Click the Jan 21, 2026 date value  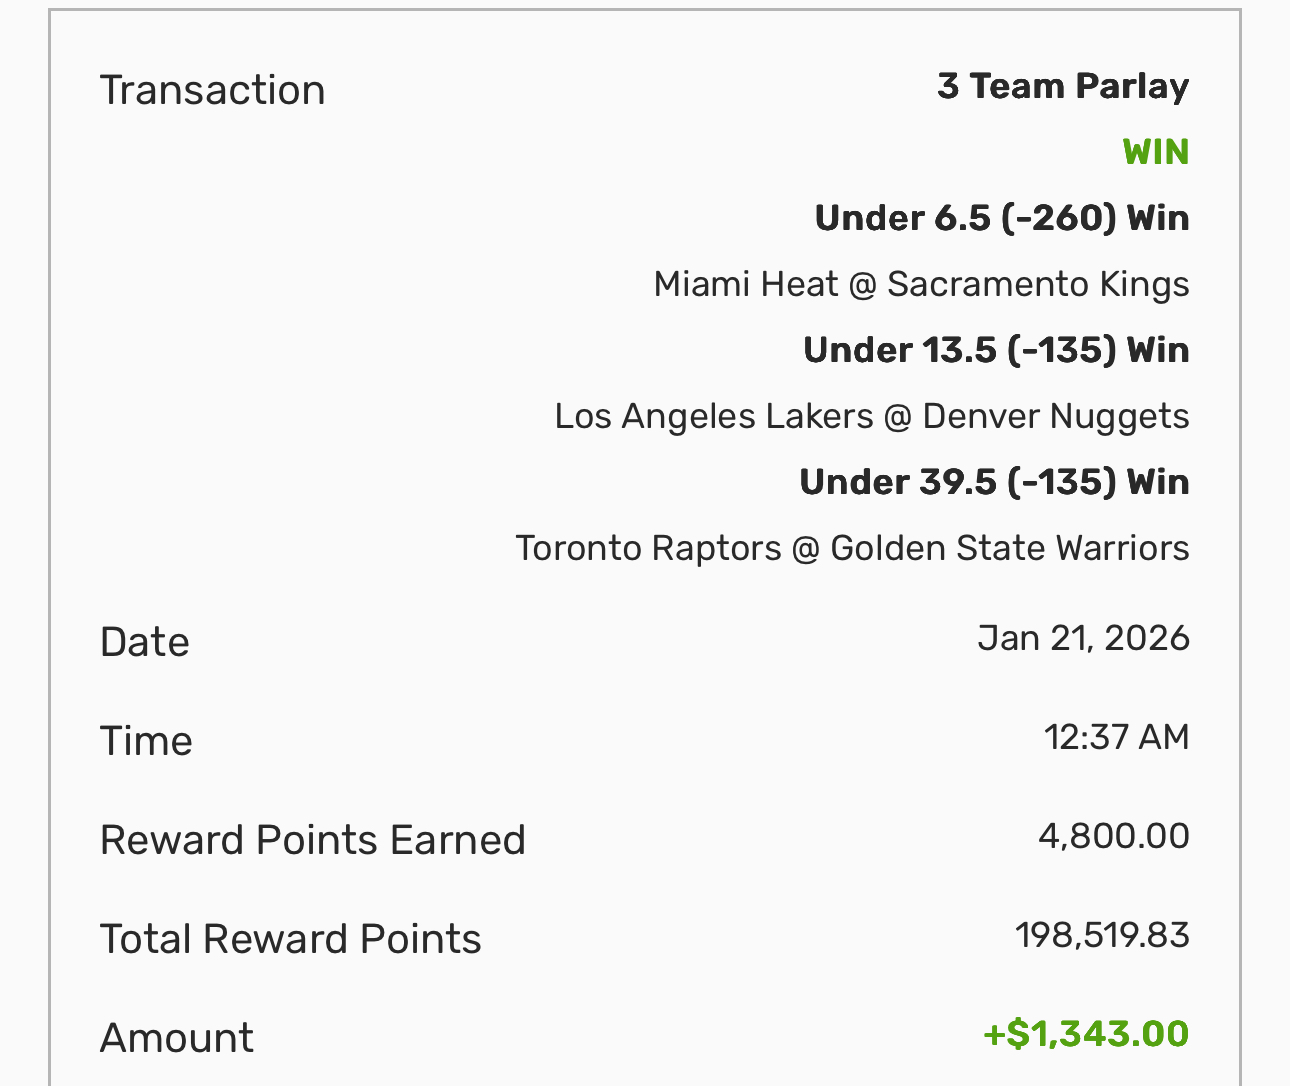(x=1083, y=638)
